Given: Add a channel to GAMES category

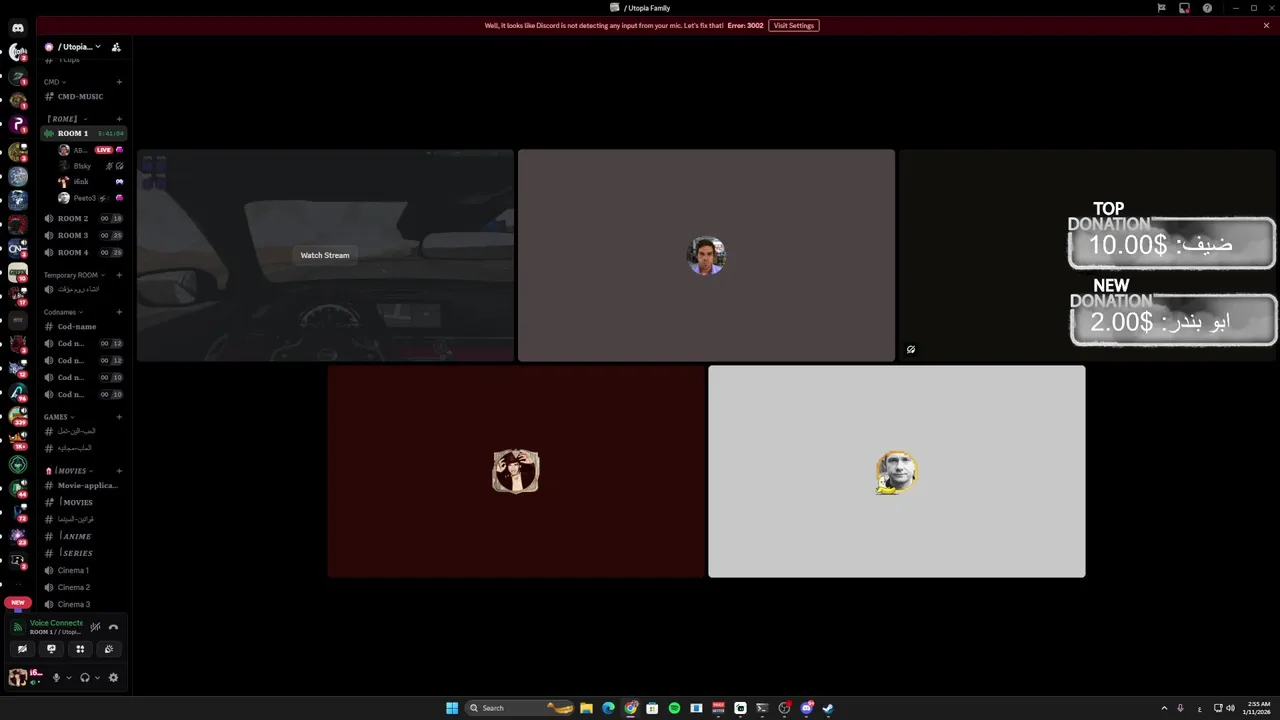Looking at the screenshot, I should click(119, 417).
